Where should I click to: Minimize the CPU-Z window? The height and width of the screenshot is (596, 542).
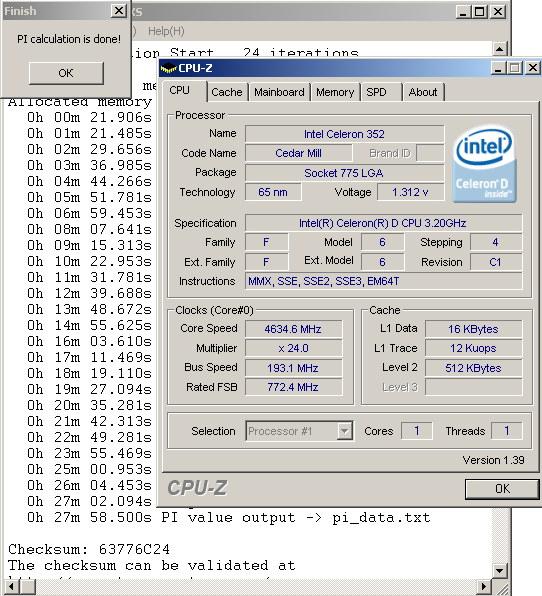[x=498, y=68]
